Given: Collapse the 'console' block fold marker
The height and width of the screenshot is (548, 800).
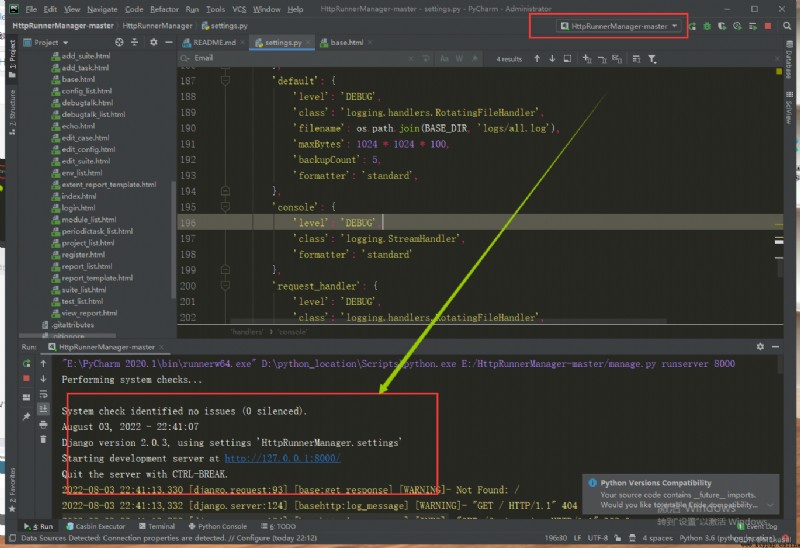Looking at the screenshot, I should pyautogui.click(x=225, y=207).
